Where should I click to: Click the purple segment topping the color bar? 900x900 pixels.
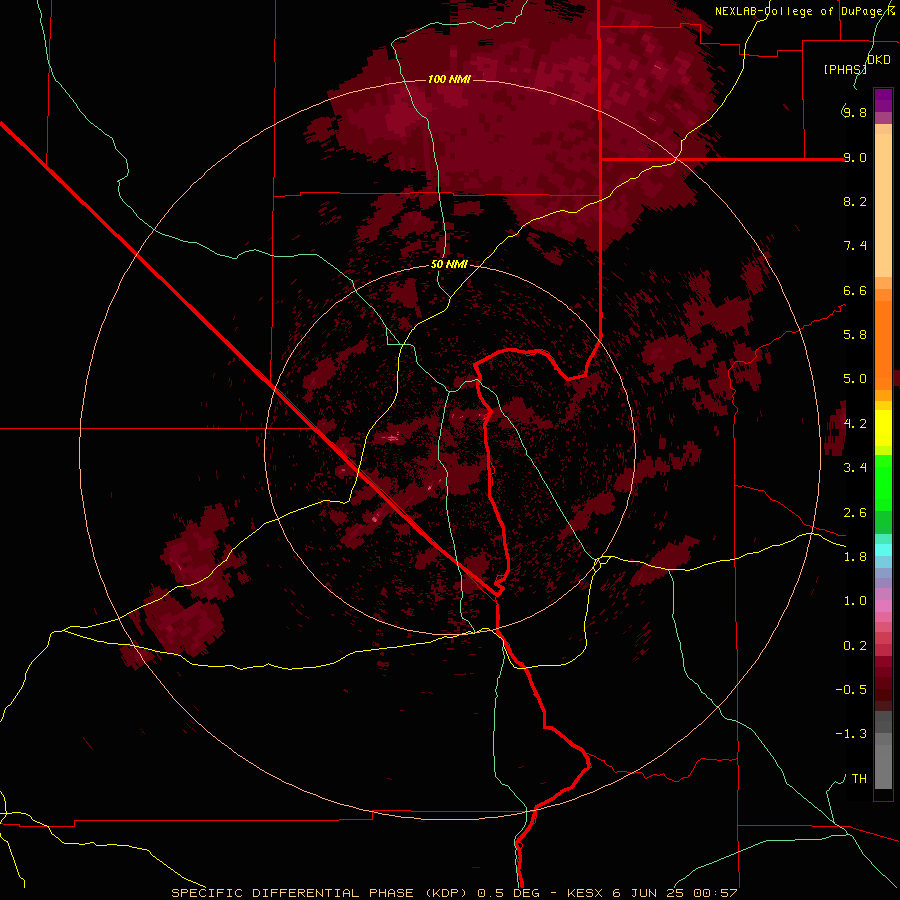(x=883, y=100)
